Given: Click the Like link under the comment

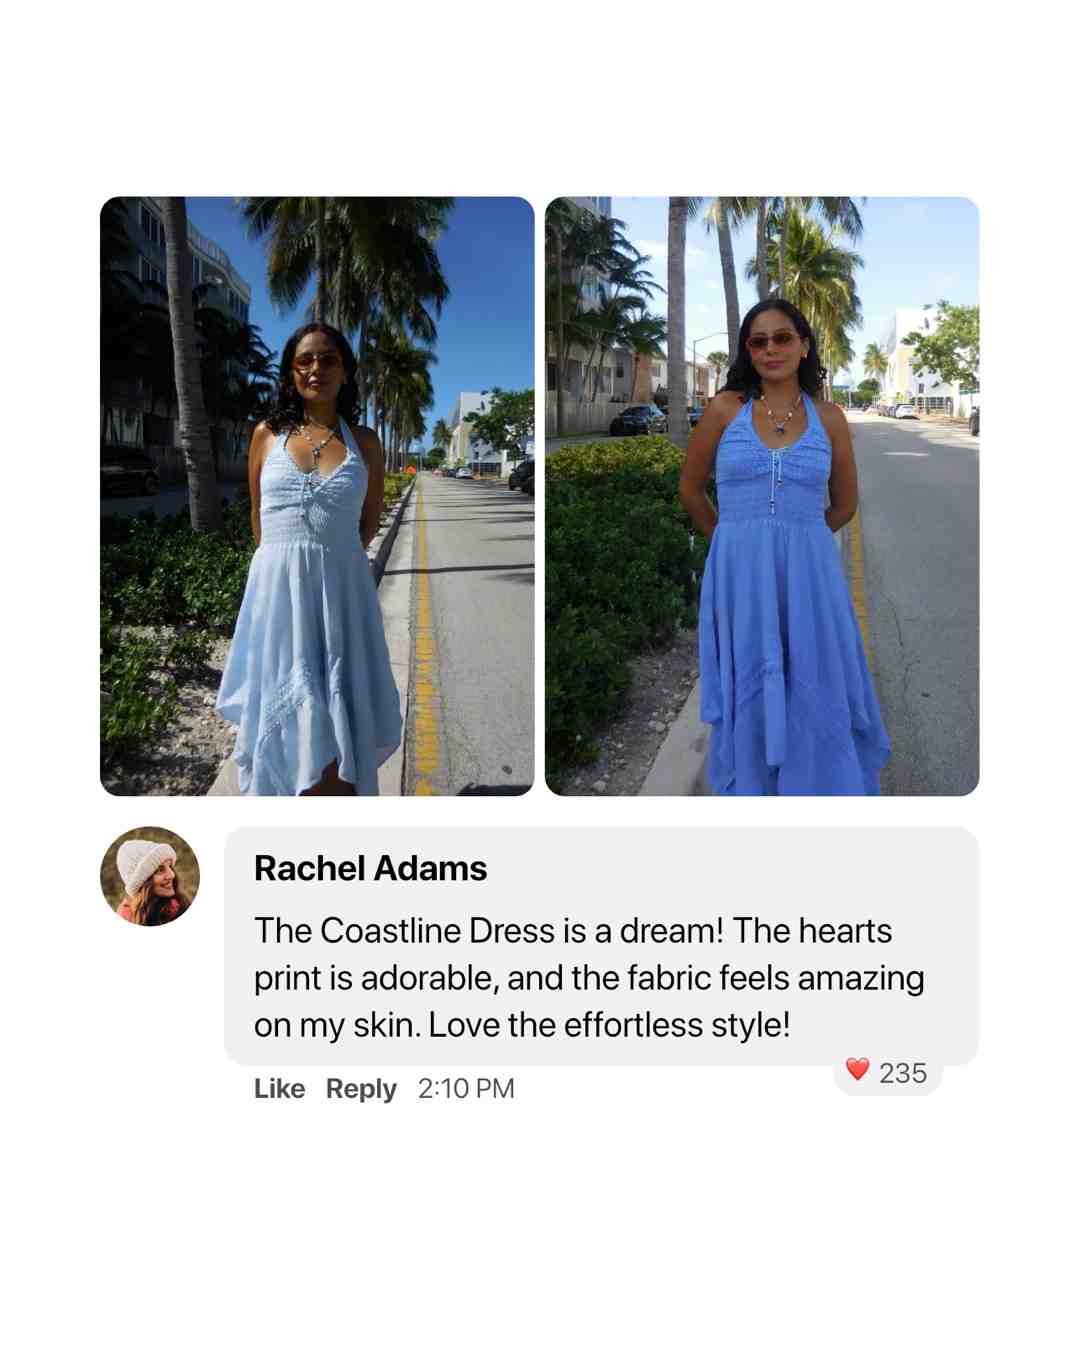Looking at the screenshot, I should (x=279, y=1088).
